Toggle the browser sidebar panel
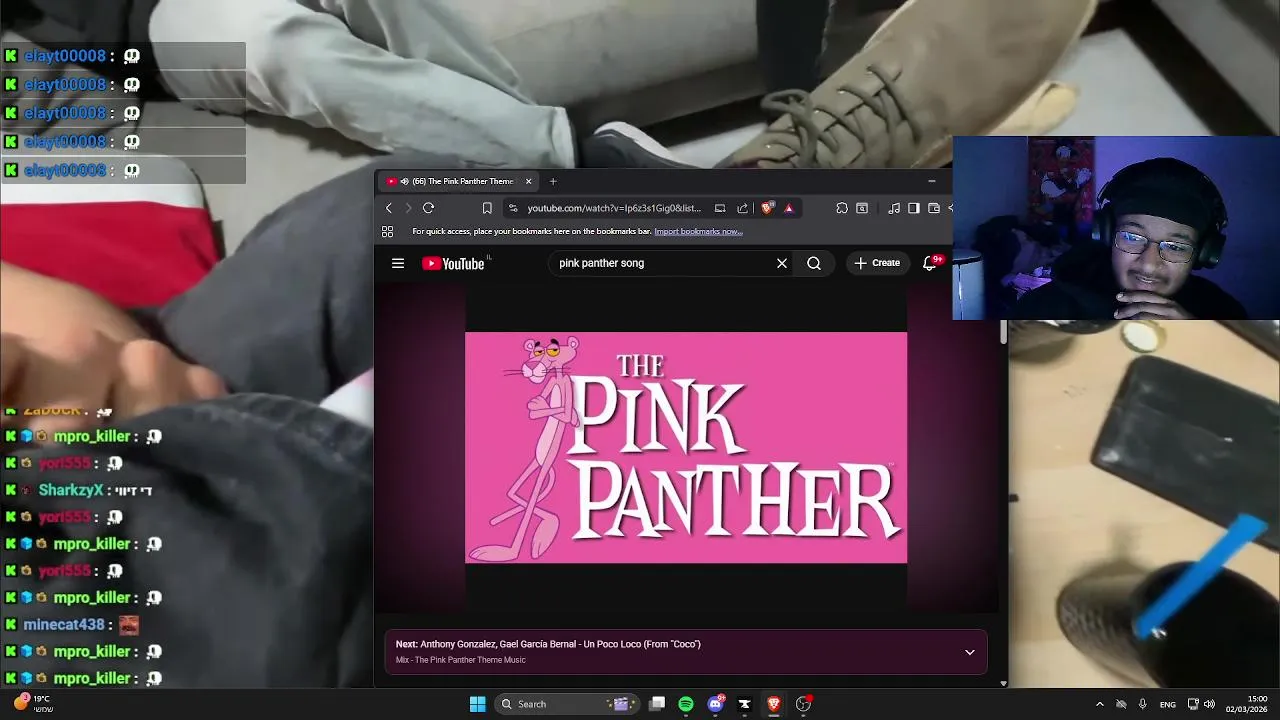Viewport: 1280px width, 720px height. (914, 208)
